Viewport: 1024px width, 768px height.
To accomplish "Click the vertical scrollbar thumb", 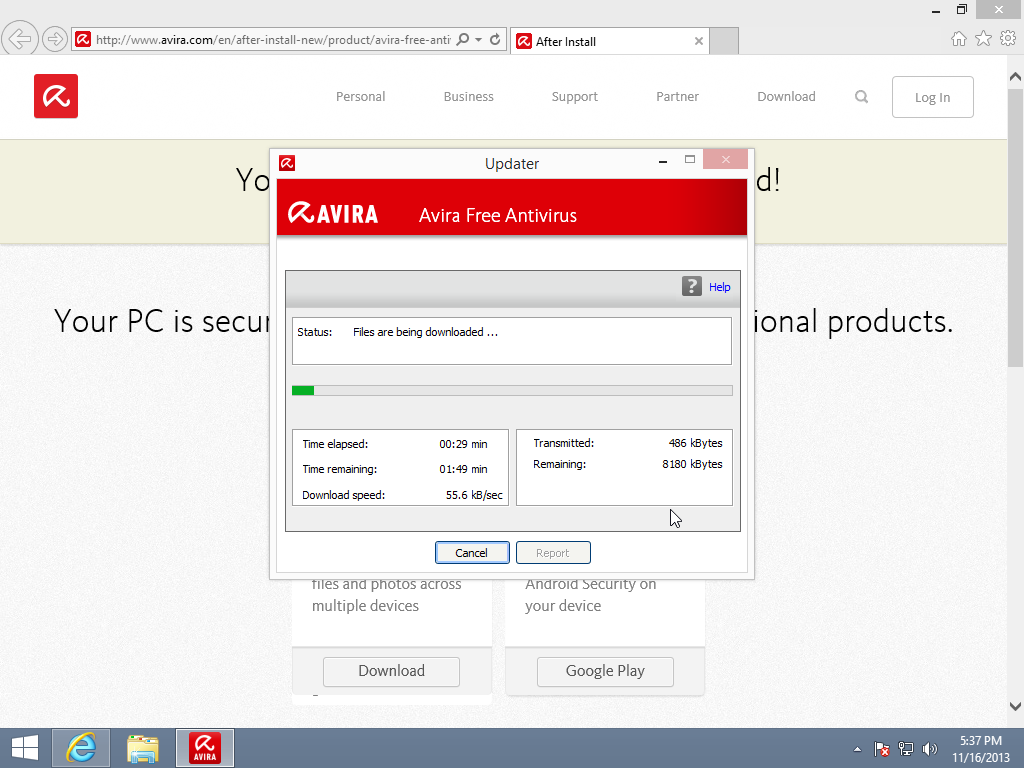I will point(1016,227).
